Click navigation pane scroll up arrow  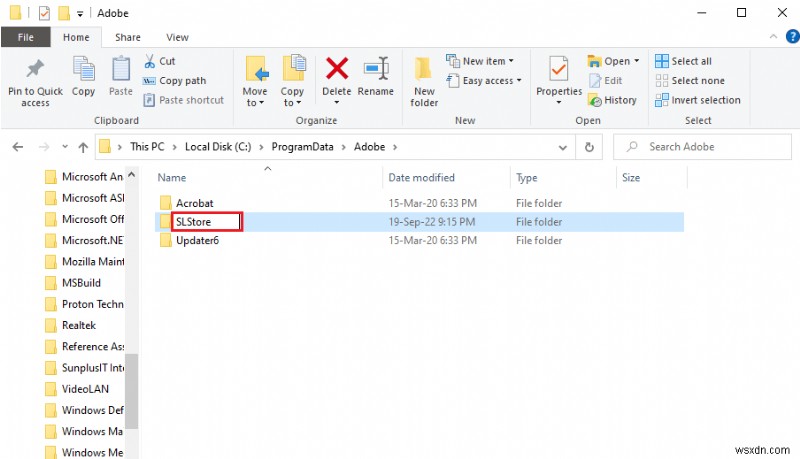tap(132, 174)
